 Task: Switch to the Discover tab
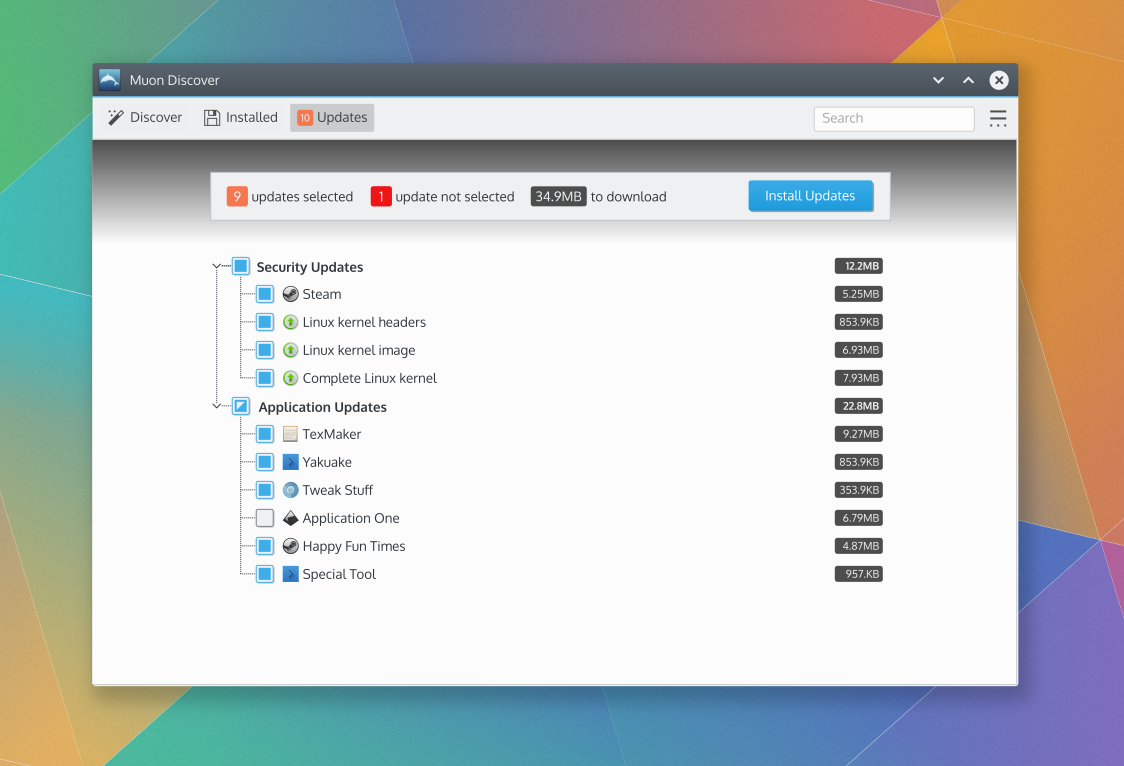point(146,118)
